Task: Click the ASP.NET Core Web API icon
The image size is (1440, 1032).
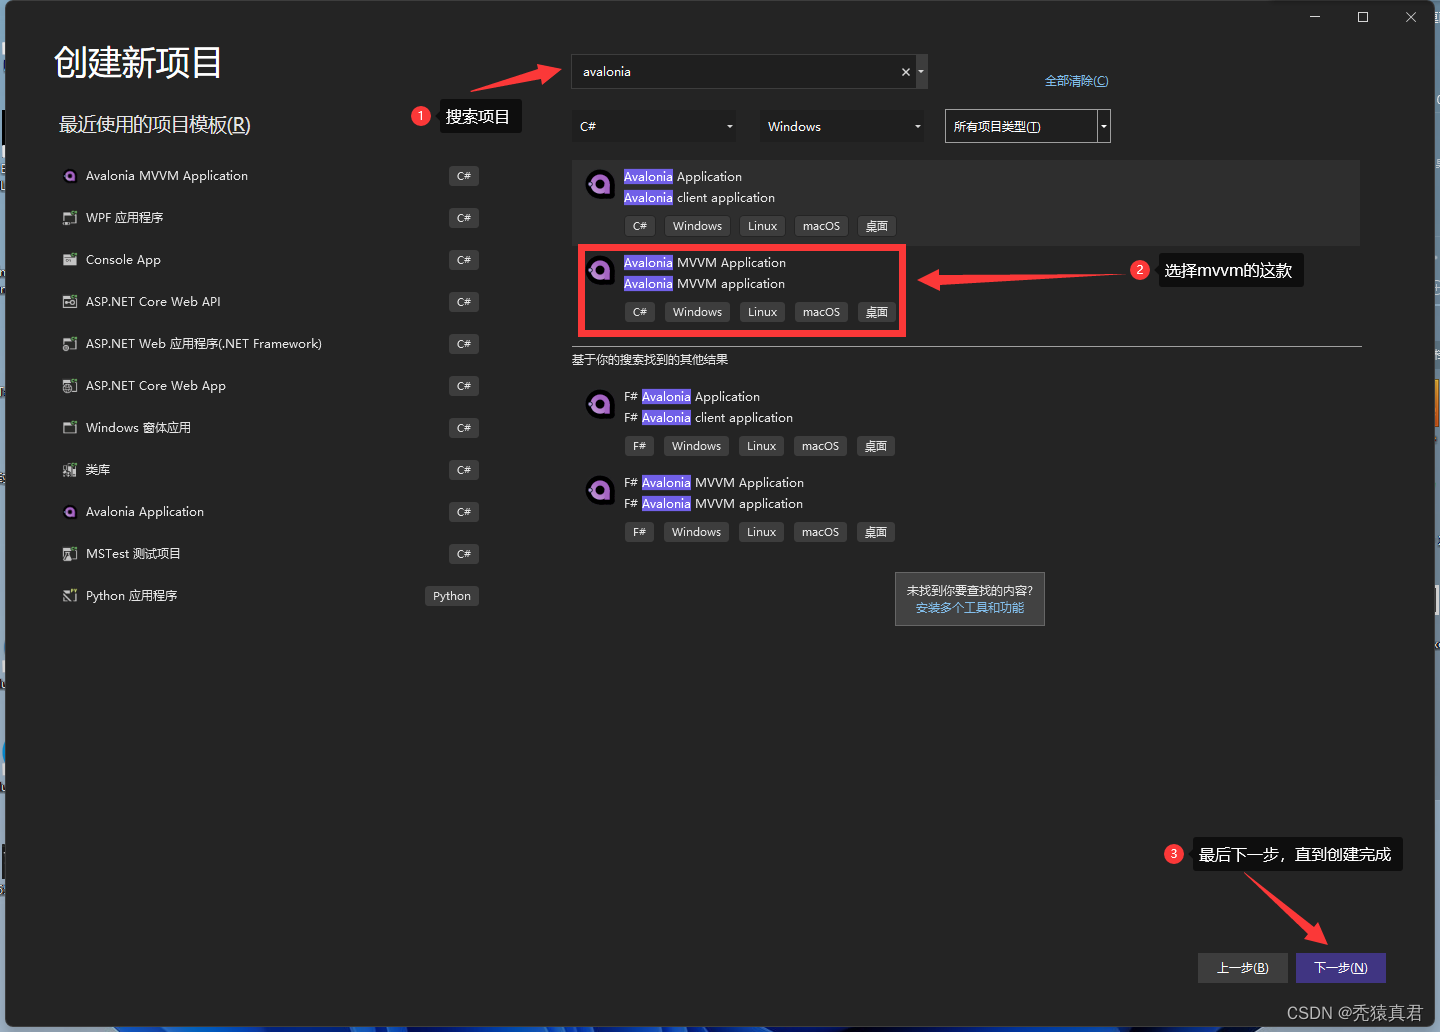Action: [x=70, y=302]
